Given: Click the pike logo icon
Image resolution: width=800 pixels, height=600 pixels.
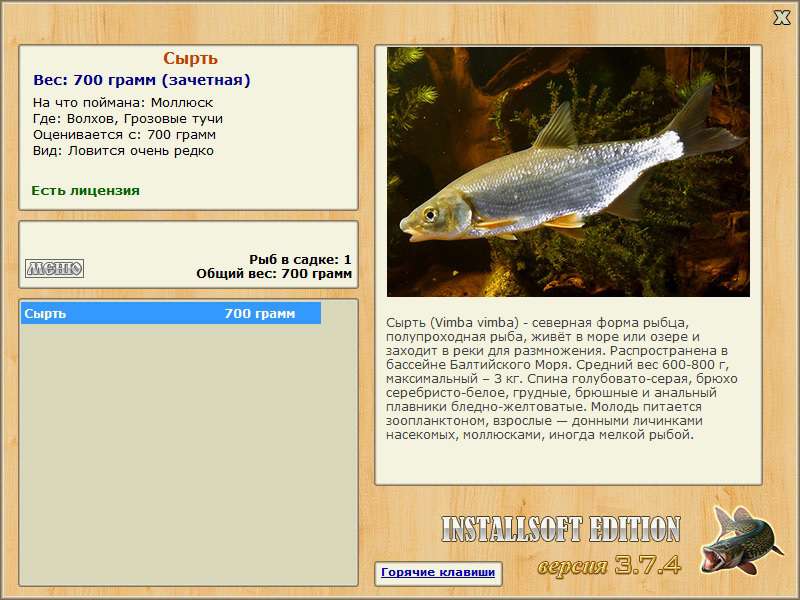Looking at the screenshot, I should click(740, 540).
